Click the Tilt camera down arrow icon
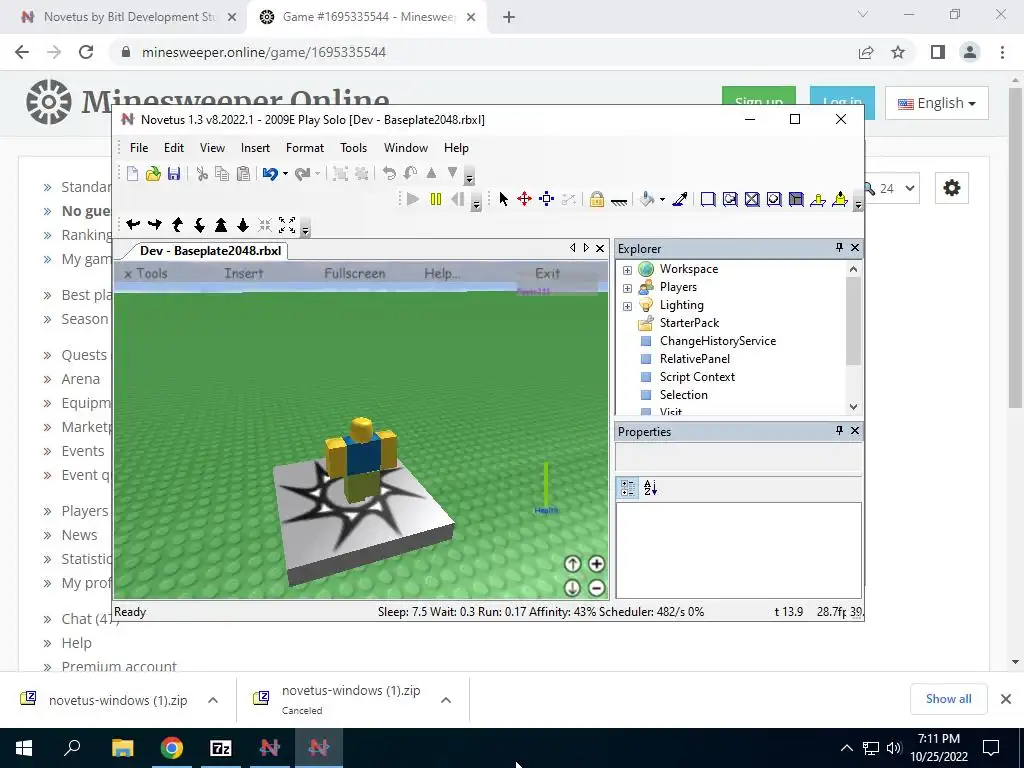1024x768 pixels. pos(199,225)
